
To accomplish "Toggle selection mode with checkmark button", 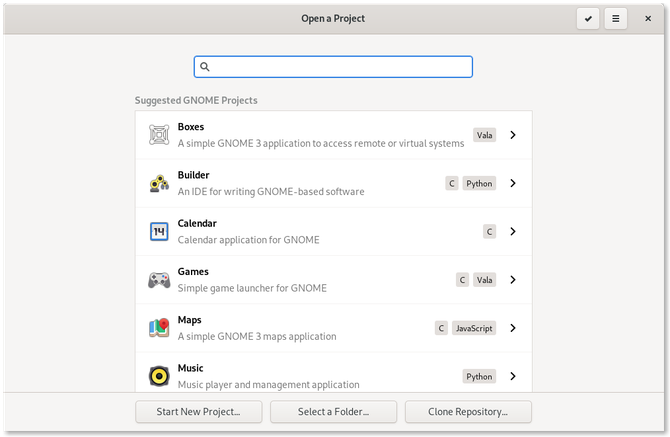I will point(588,18).
